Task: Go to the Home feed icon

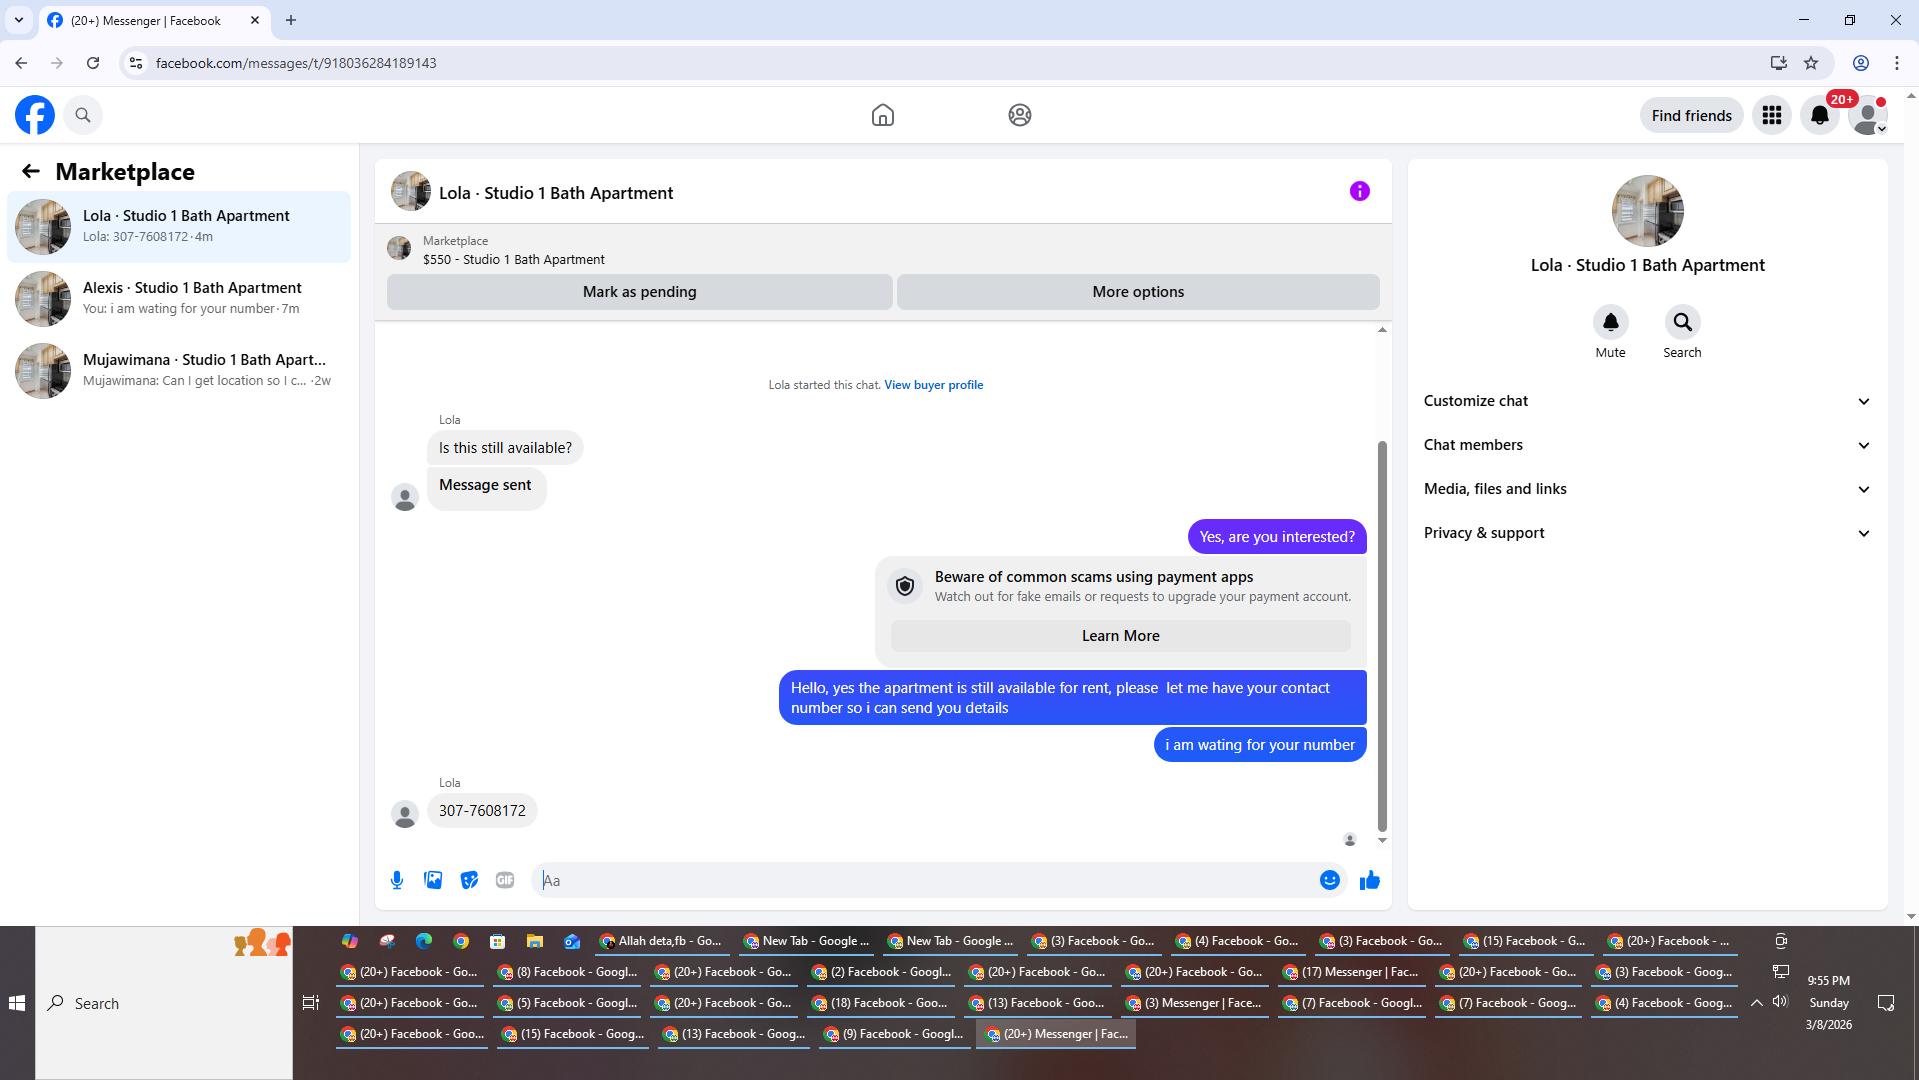Action: (882, 115)
